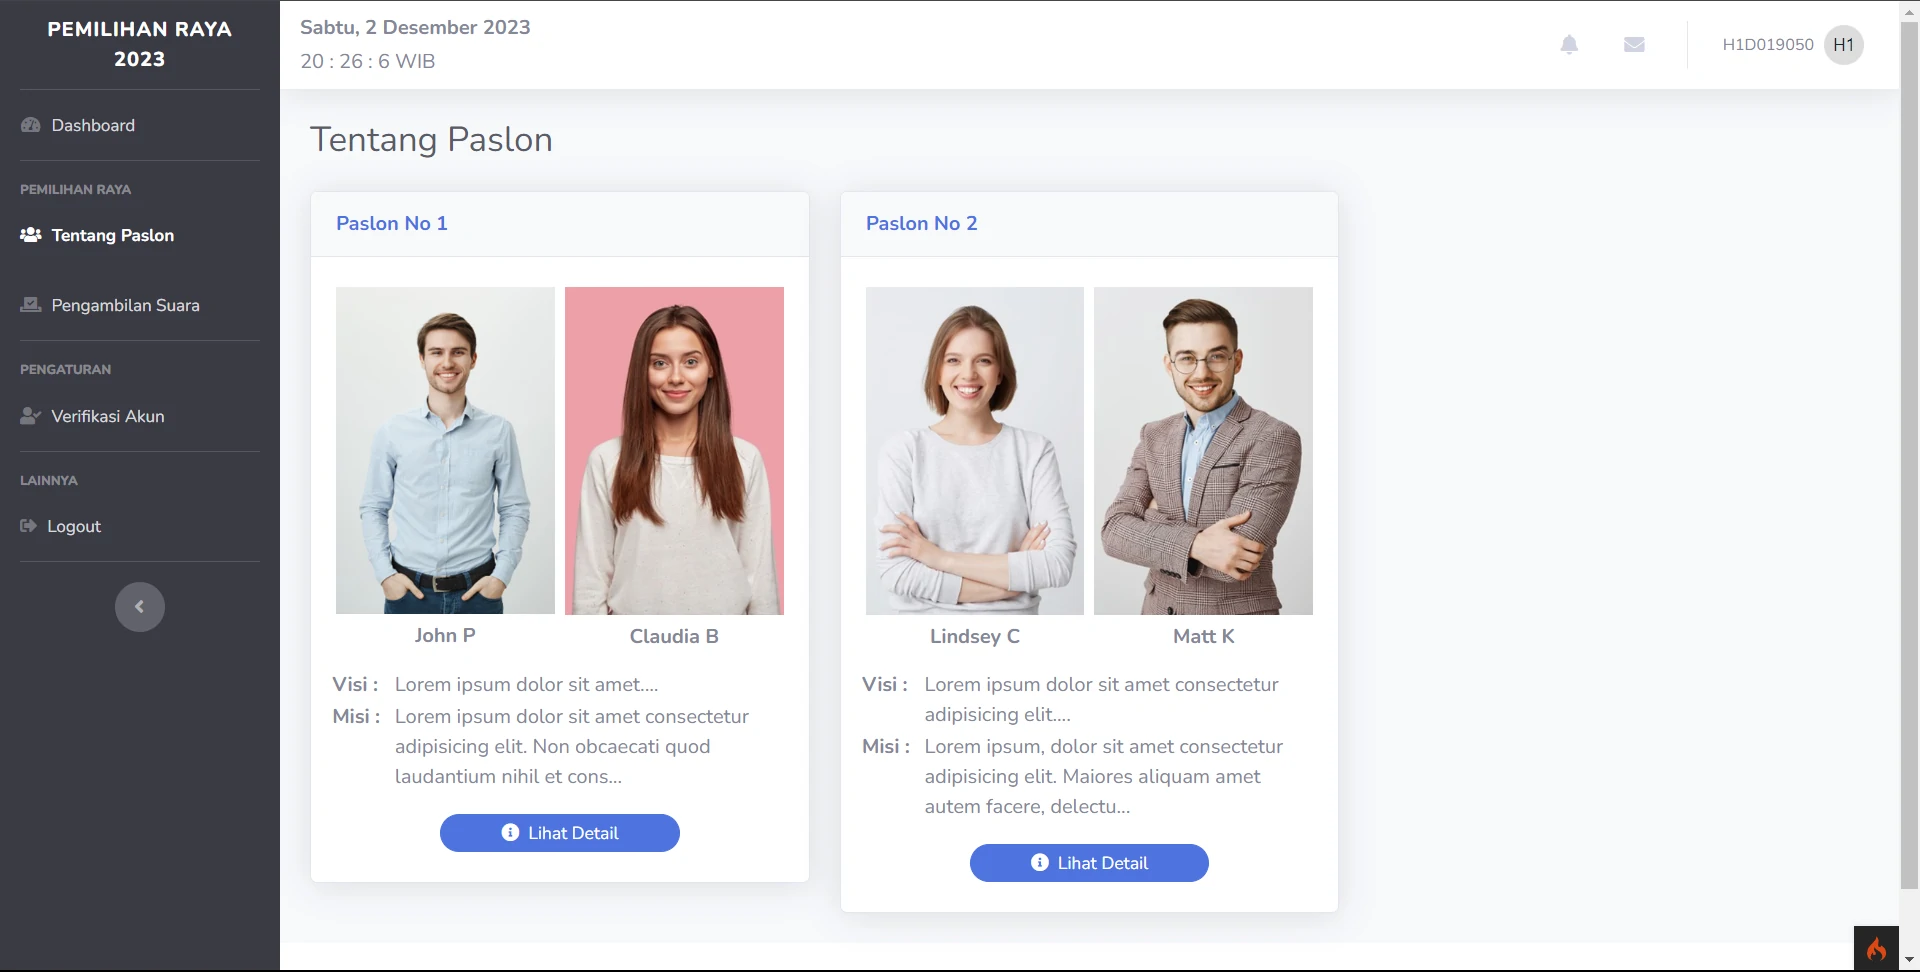Click the H1 user avatar
This screenshot has width=1920, height=972.
point(1843,45)
